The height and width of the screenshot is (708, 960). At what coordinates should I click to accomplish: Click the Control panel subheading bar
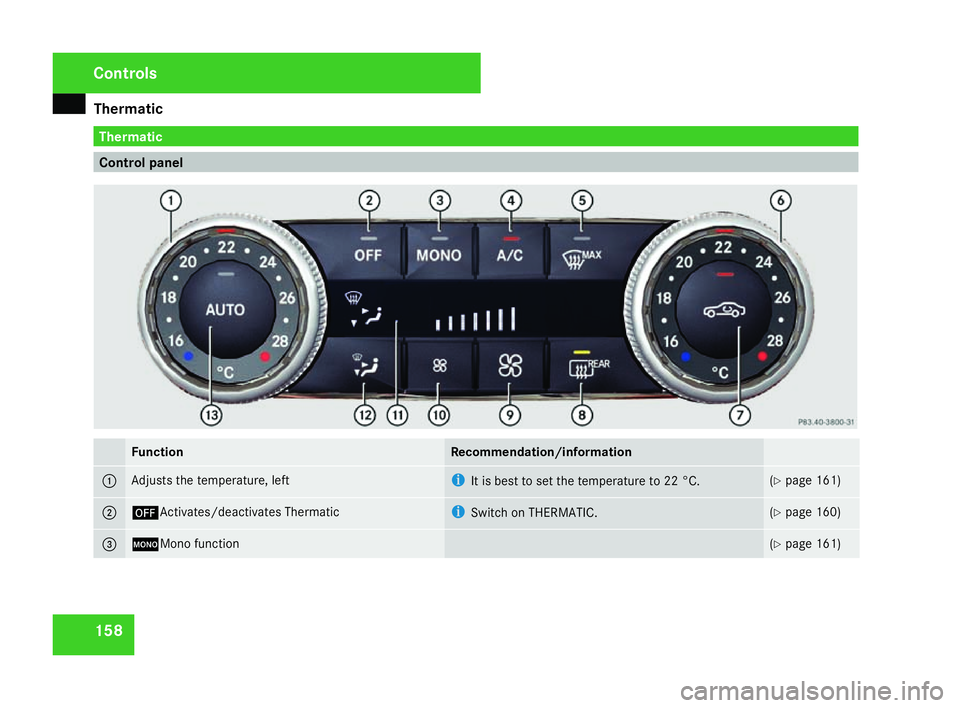476,162
